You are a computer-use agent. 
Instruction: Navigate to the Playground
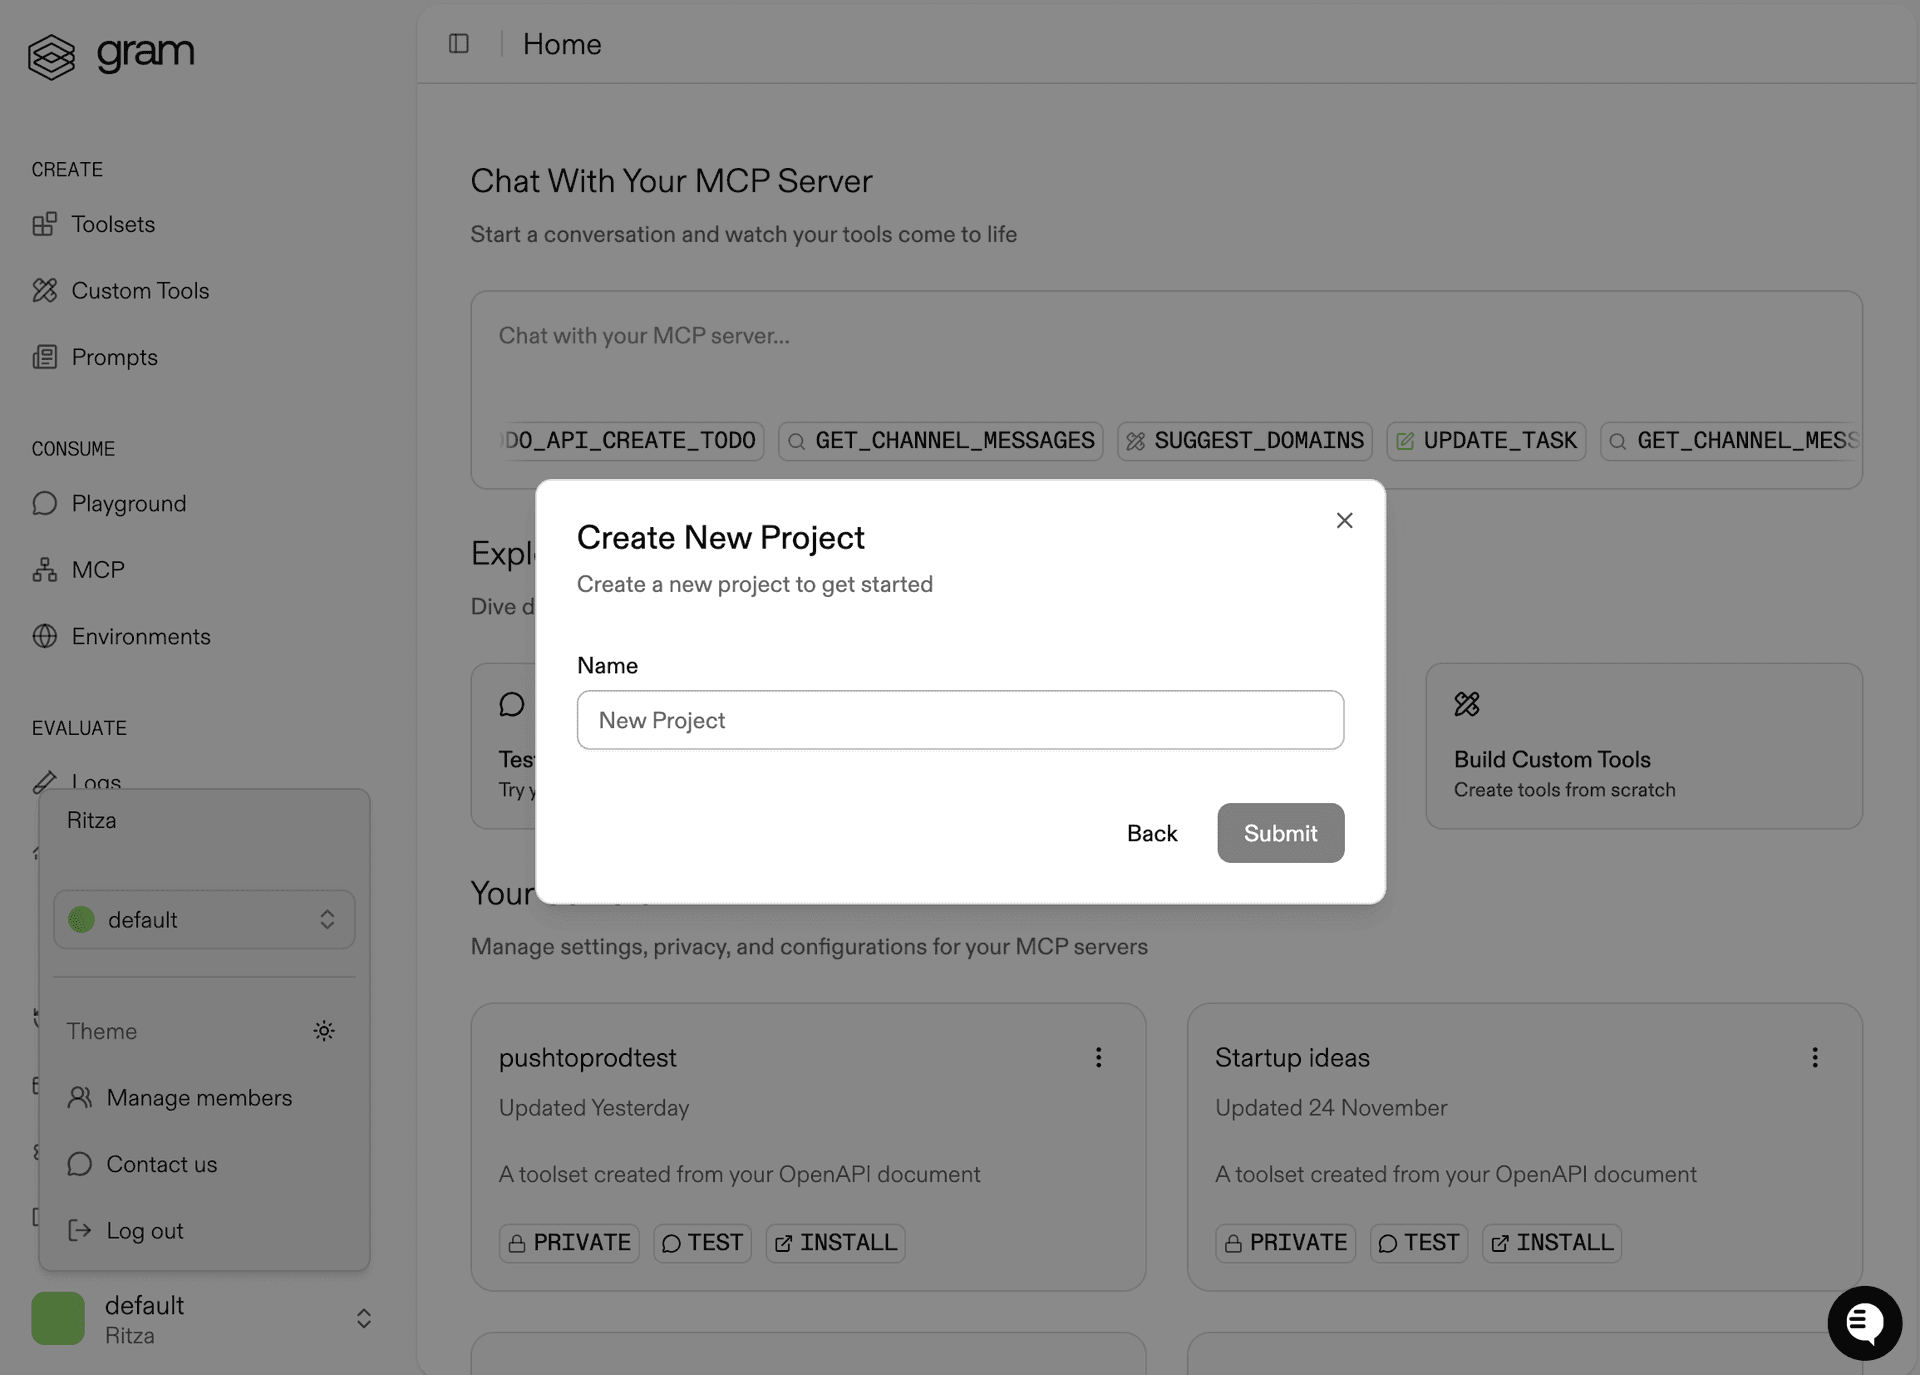pos(129,503)
